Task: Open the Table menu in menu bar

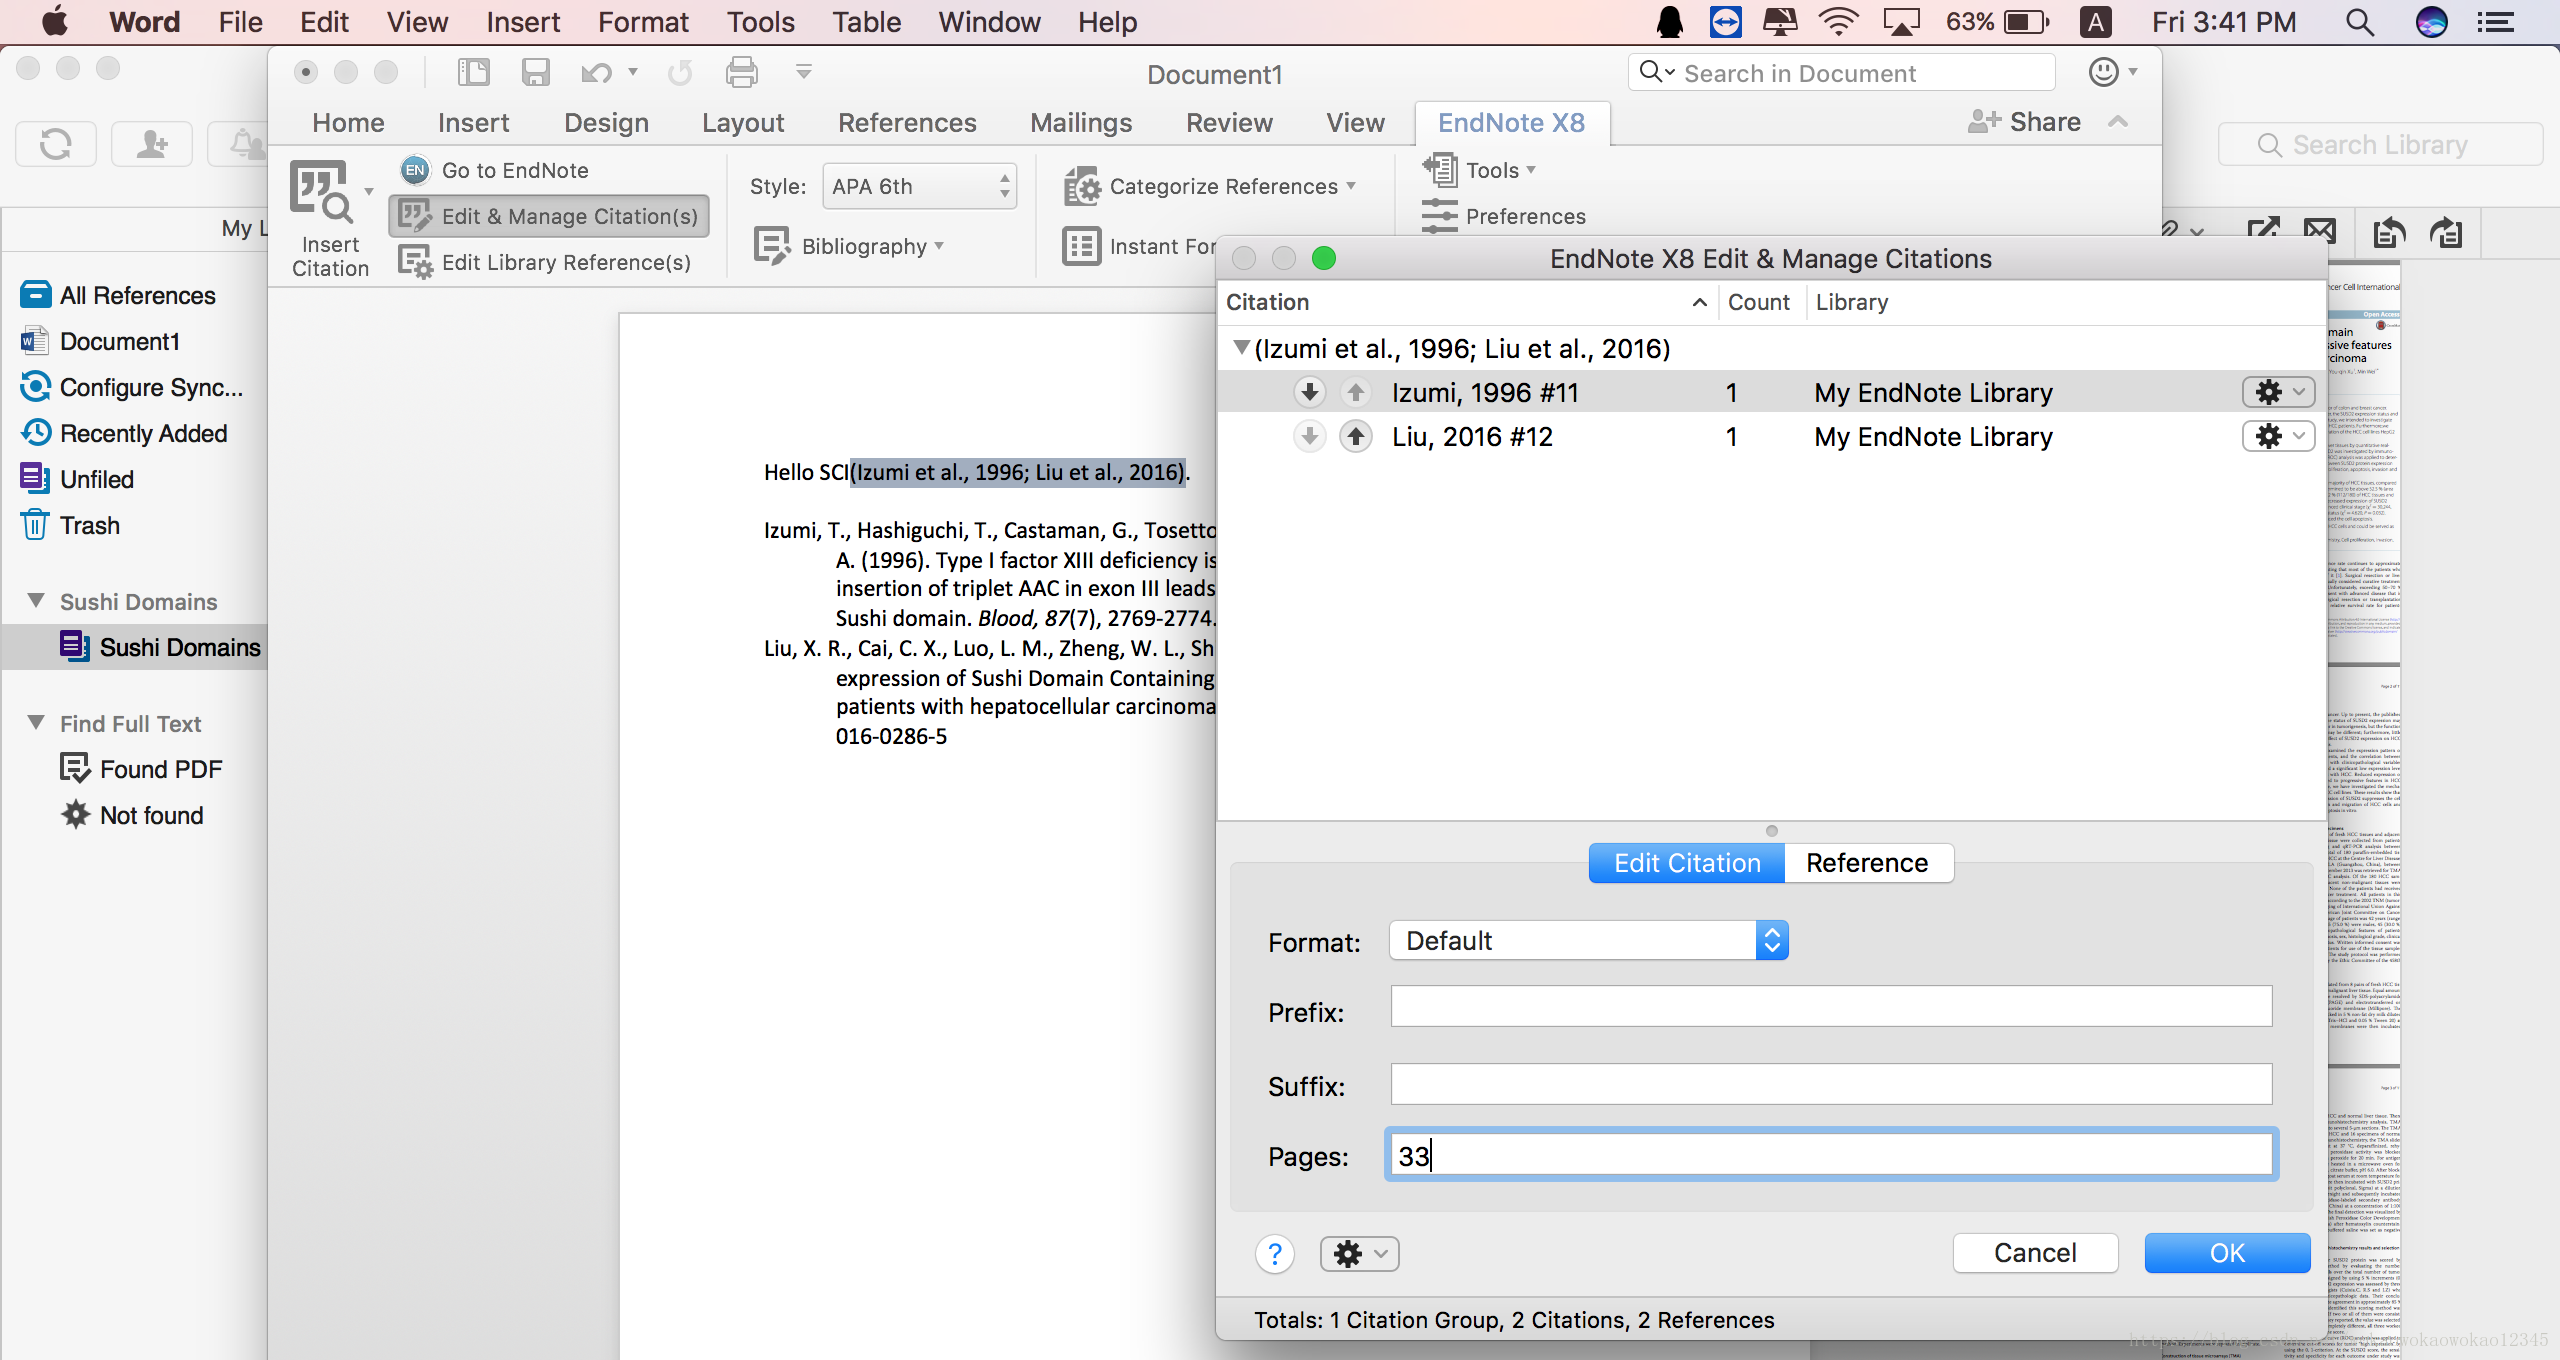Action: [867, 22]
